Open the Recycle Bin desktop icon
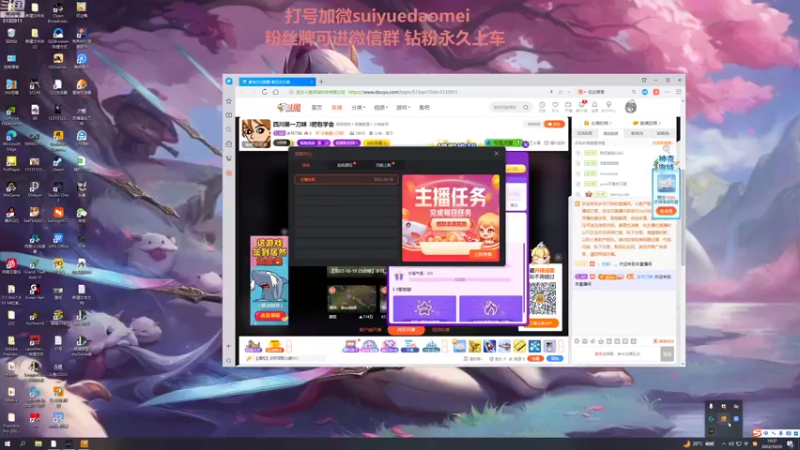 point(11,37)
